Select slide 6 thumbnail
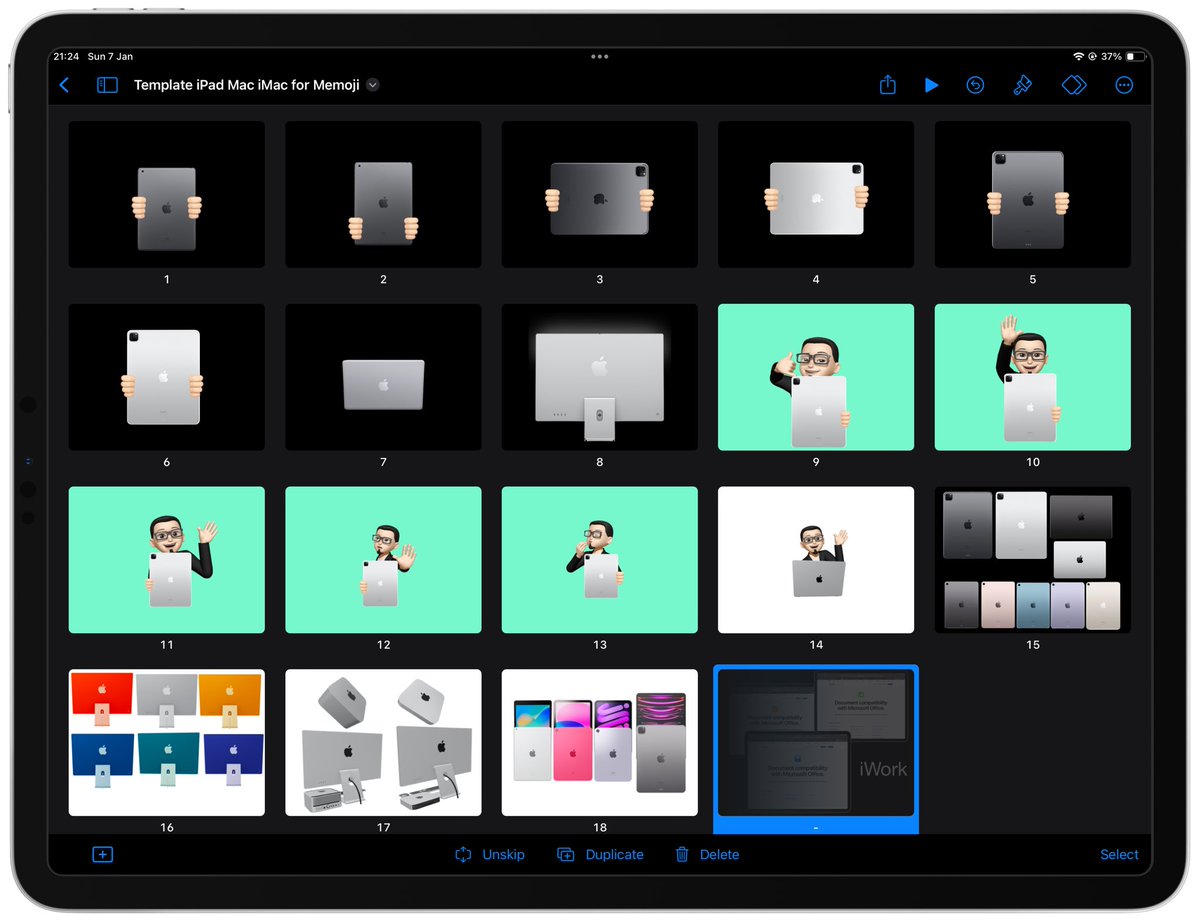The width and height of the screenshot is (1200, 923). 167,377
